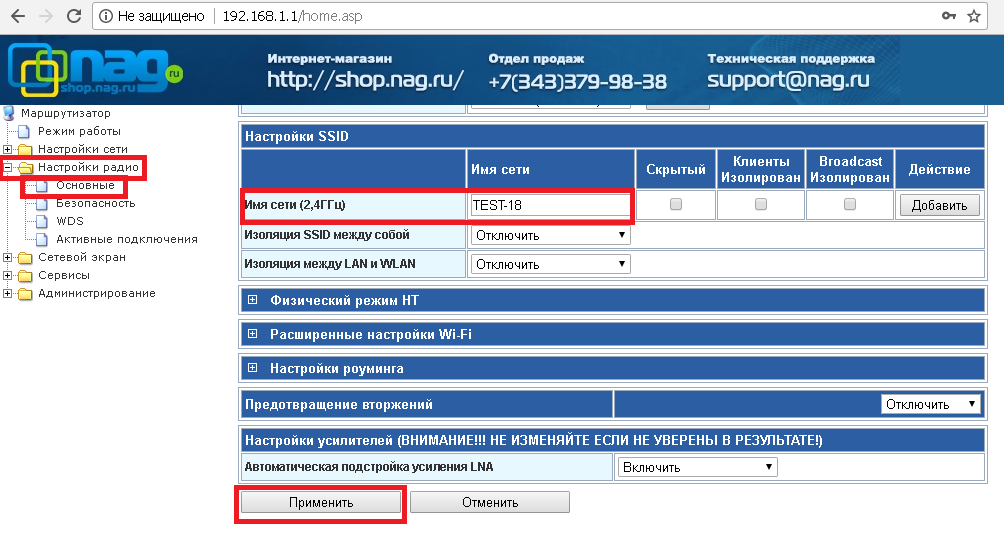Enable the Broadcast Изолирован checkbox
The height and width of the screenshot is (536, 1004).
click(x=850, y=204)
